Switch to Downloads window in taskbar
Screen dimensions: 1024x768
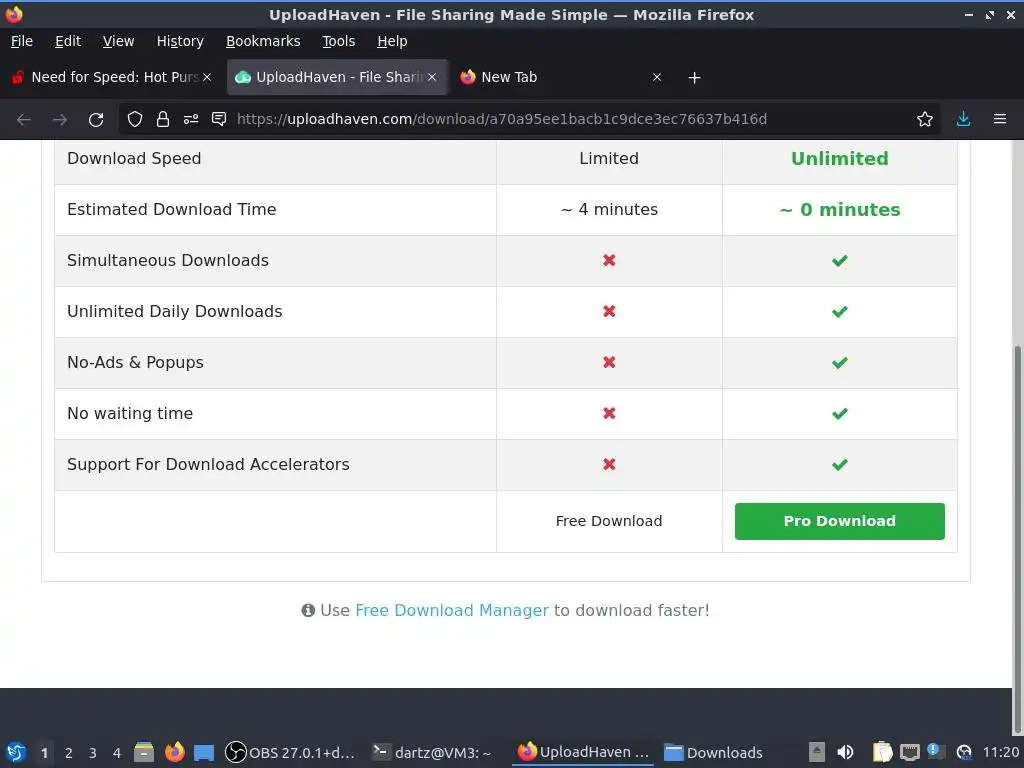pyautogui.click(x=713, y=752)
